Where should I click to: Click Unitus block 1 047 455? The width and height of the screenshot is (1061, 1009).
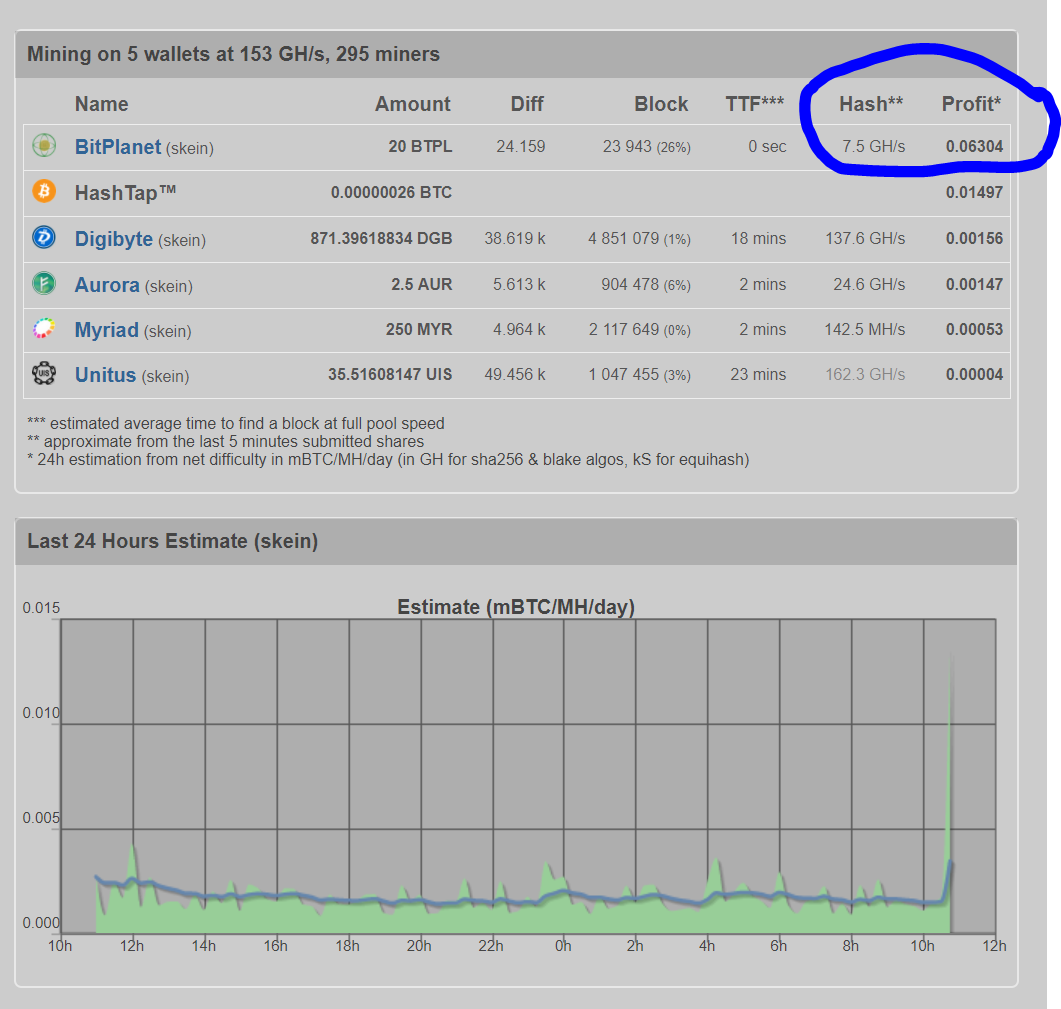(x=623, y=375)
